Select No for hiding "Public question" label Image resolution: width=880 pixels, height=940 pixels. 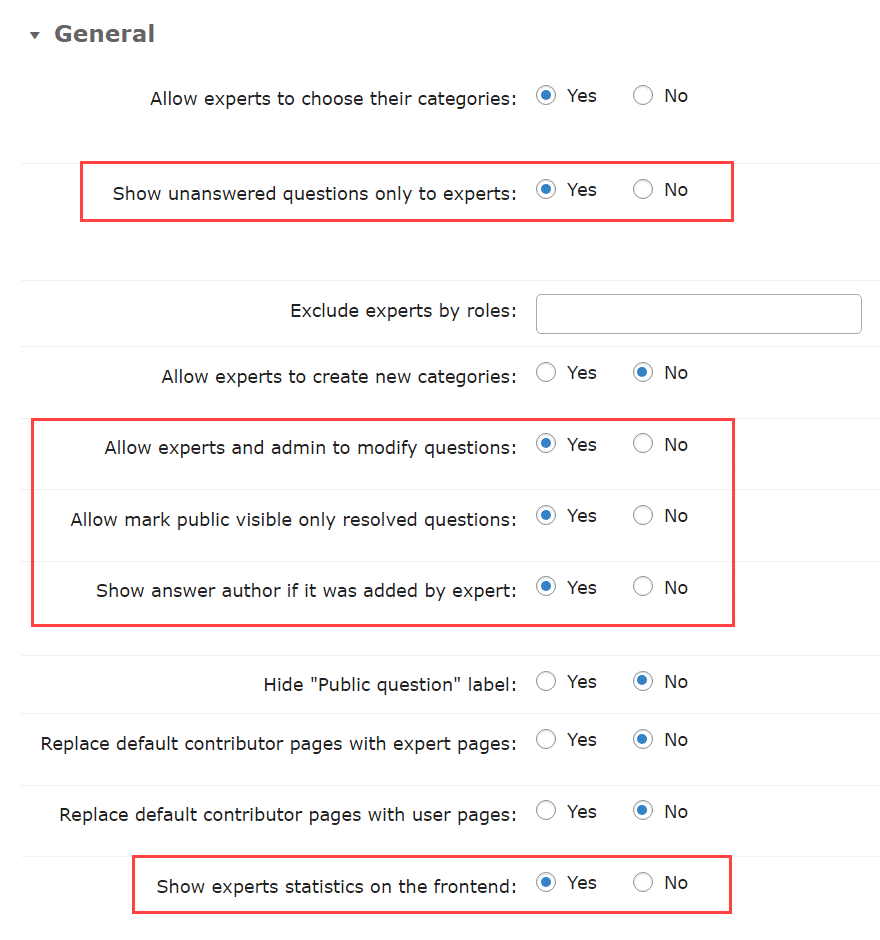tap(643, 681)
